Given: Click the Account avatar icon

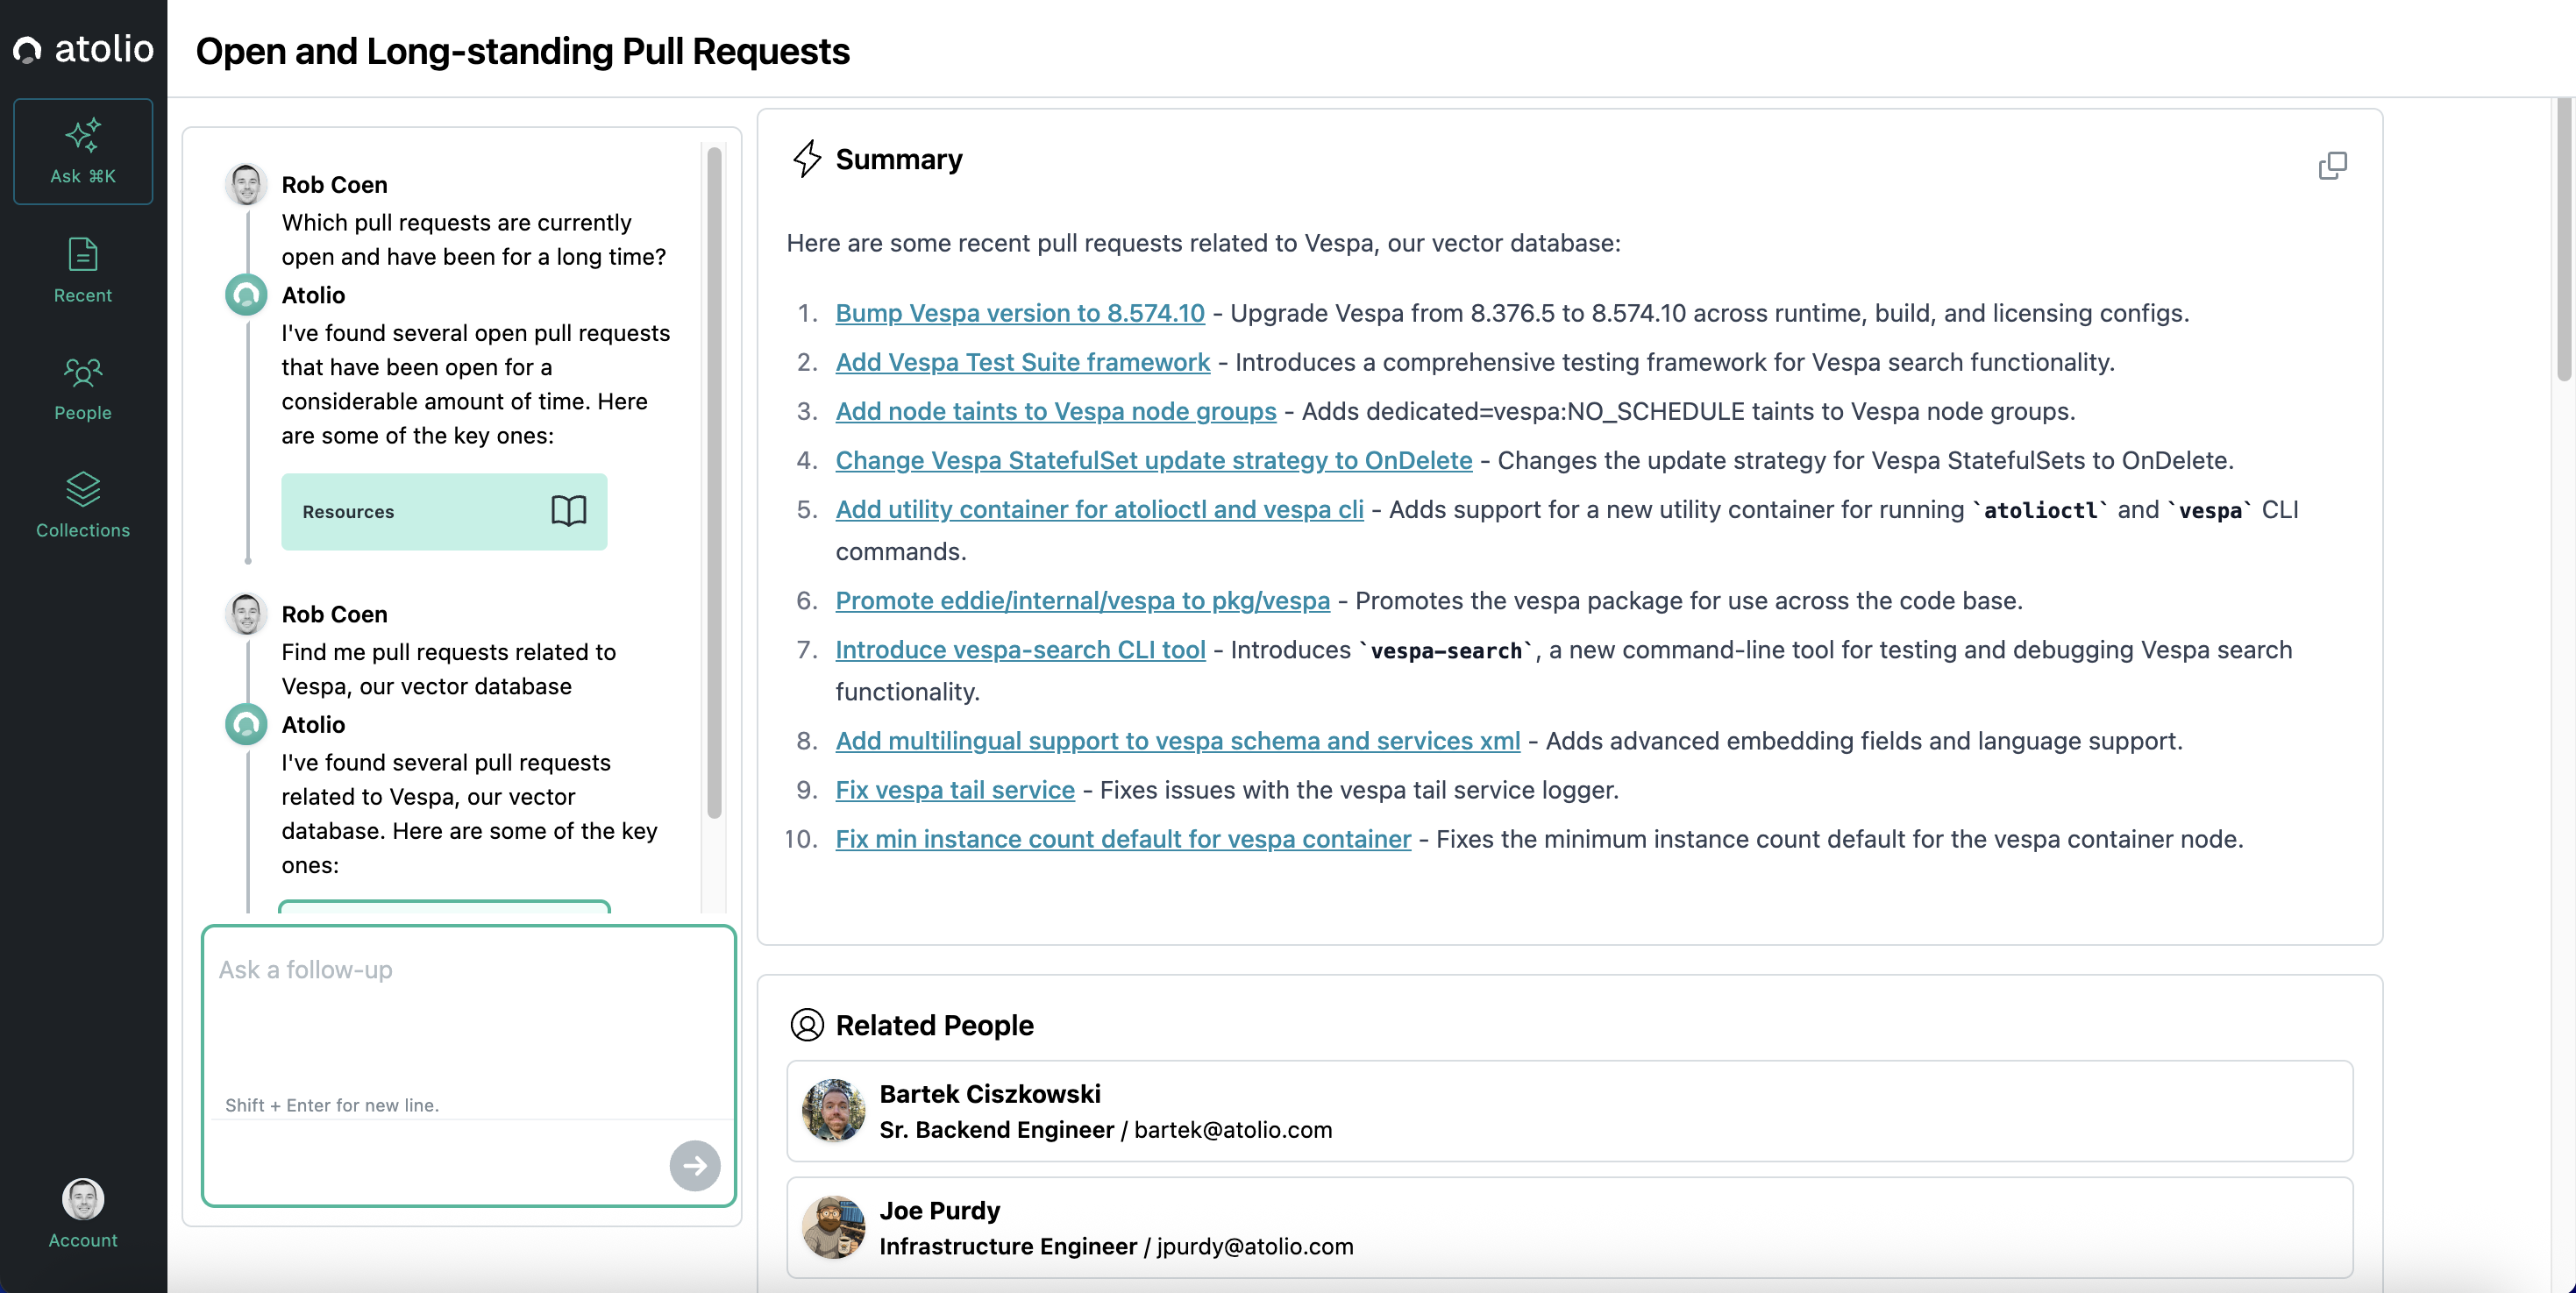Looking at the screenshot, I should 83,1198.
